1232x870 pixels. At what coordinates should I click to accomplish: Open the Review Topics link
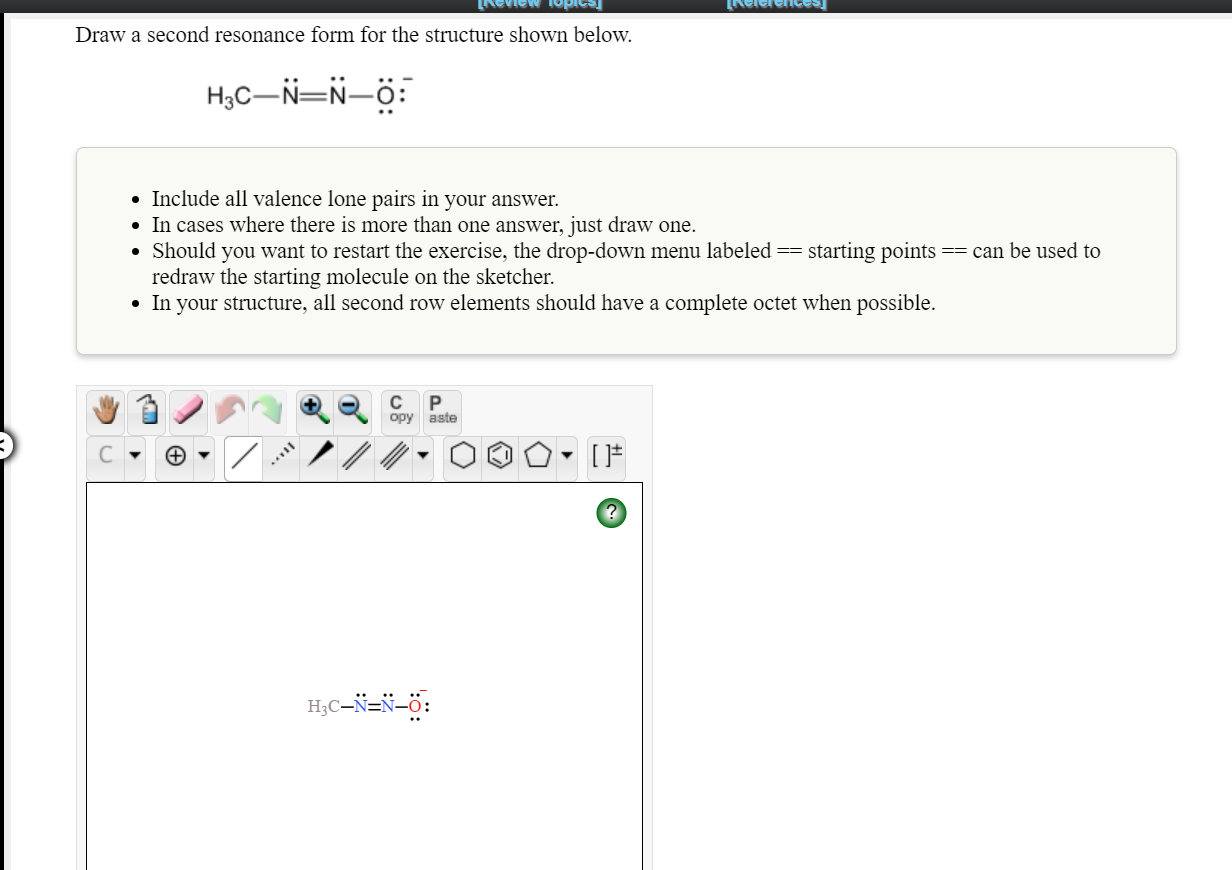click(x=539, y=4)
